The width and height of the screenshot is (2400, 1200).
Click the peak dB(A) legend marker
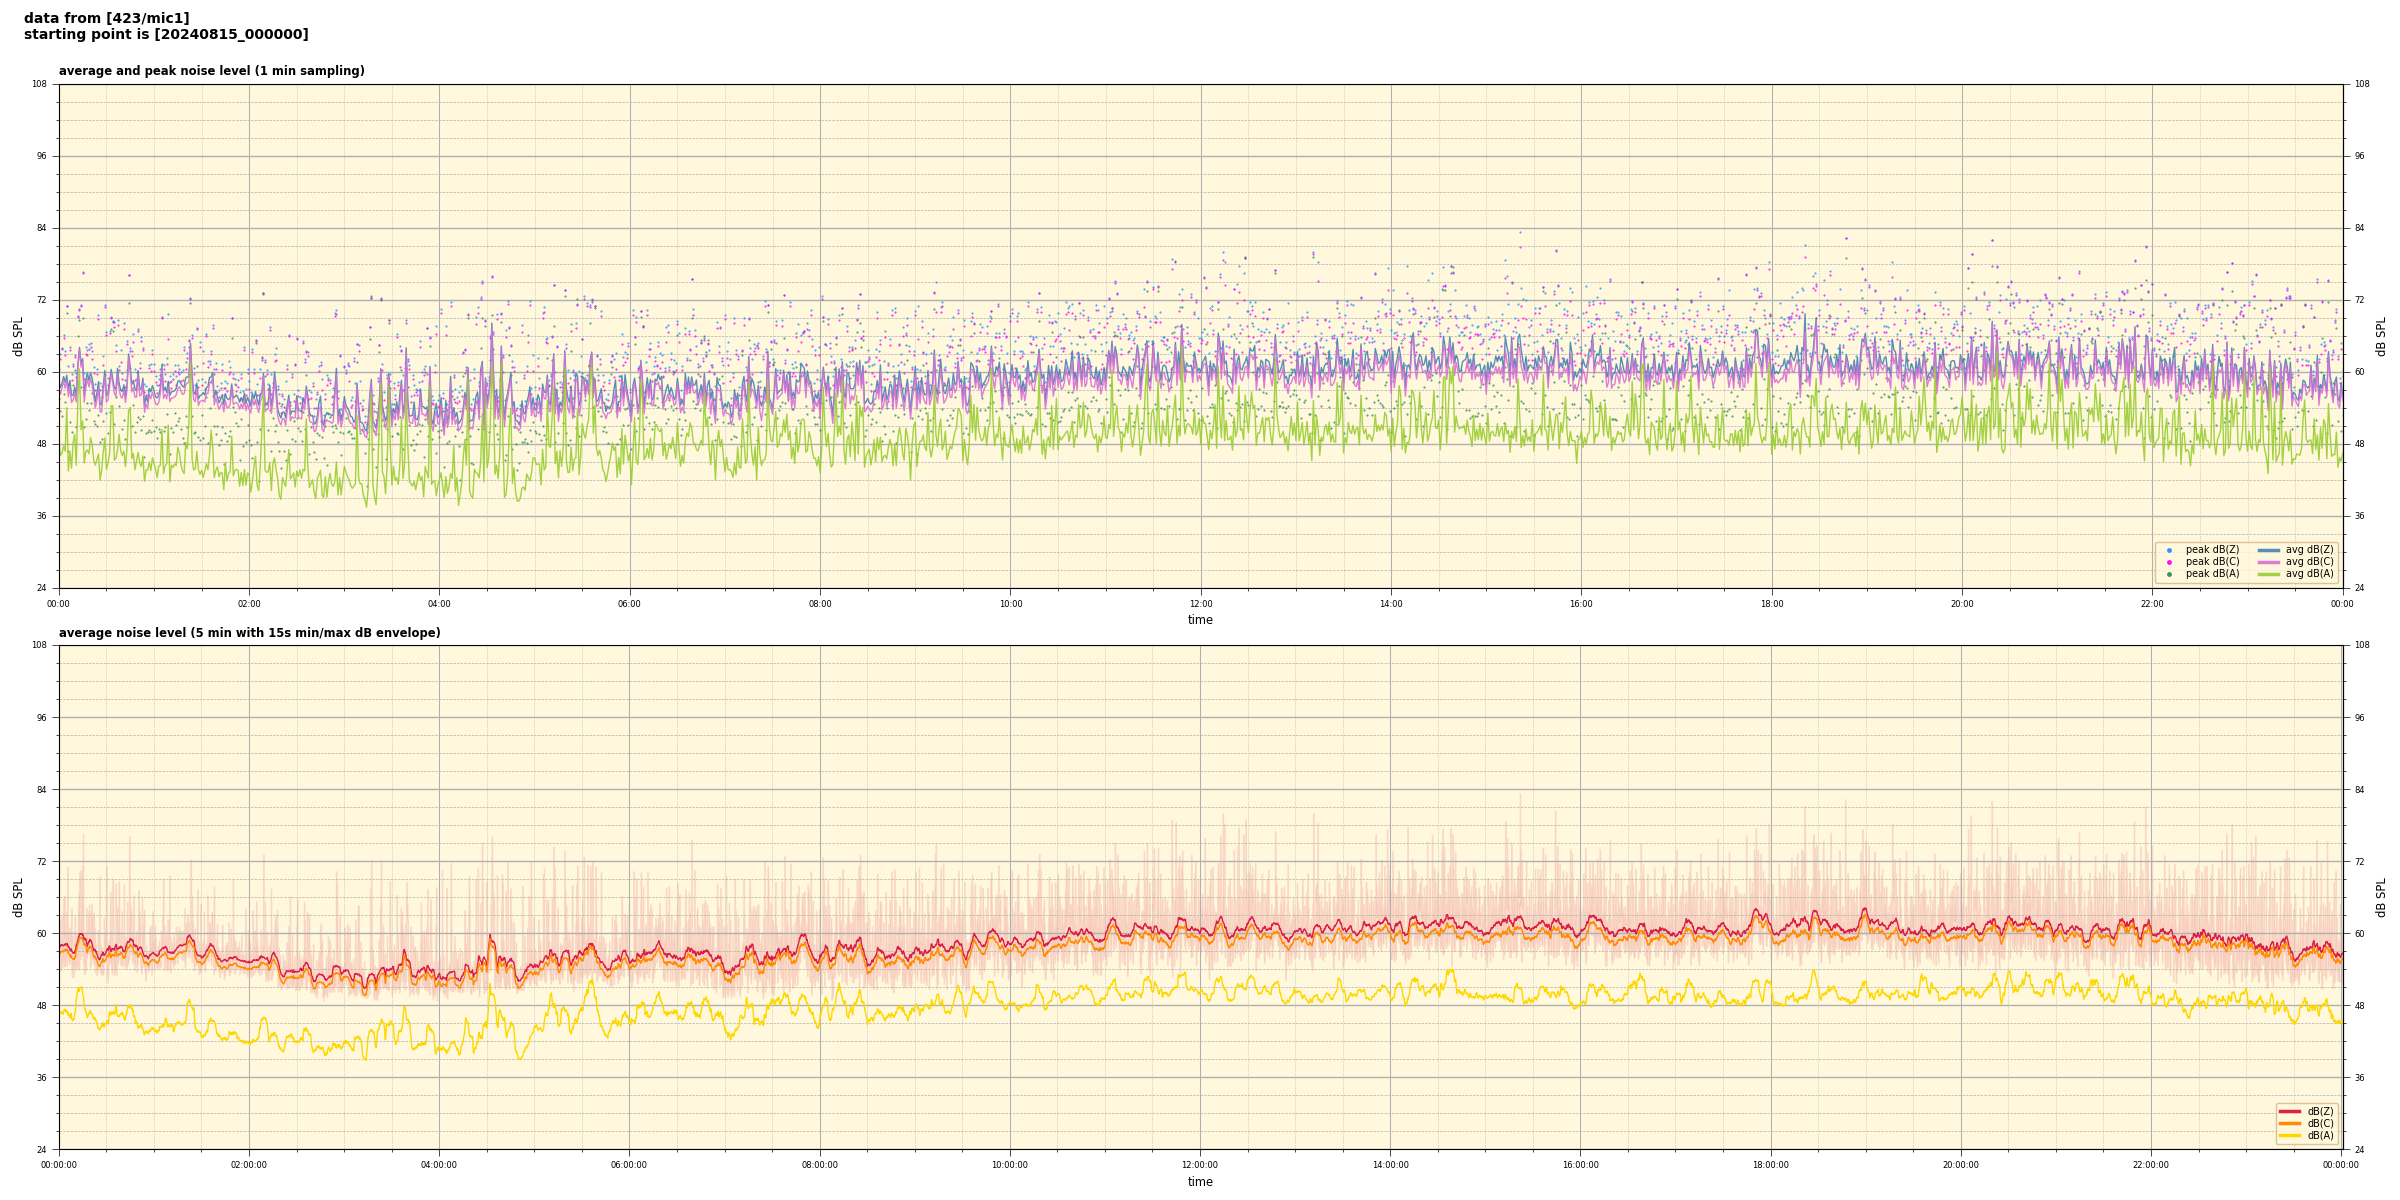coord(2169,574)
